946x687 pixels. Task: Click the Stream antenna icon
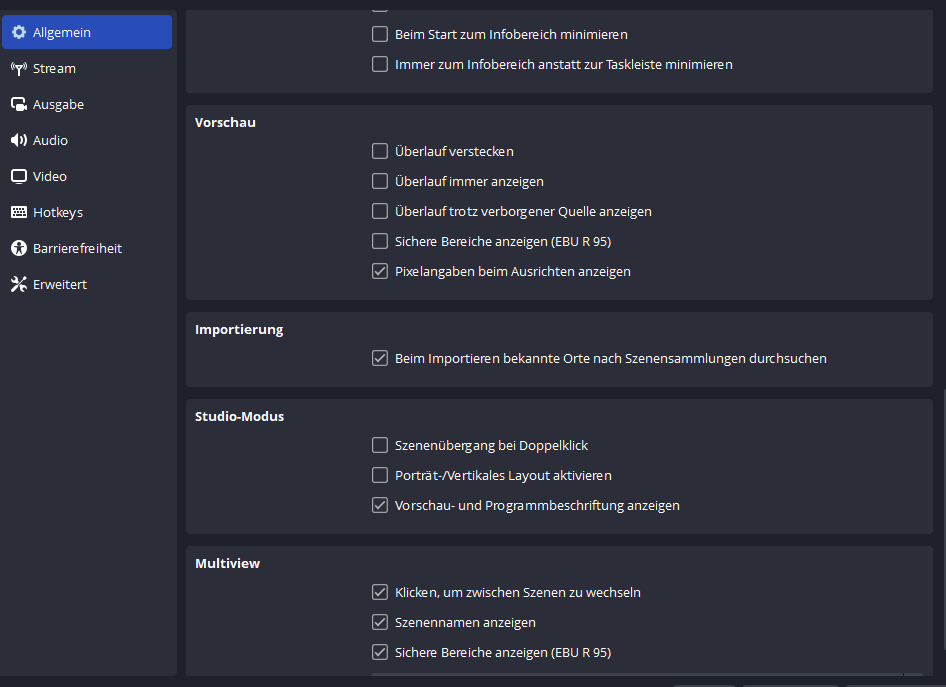(19, 69)
